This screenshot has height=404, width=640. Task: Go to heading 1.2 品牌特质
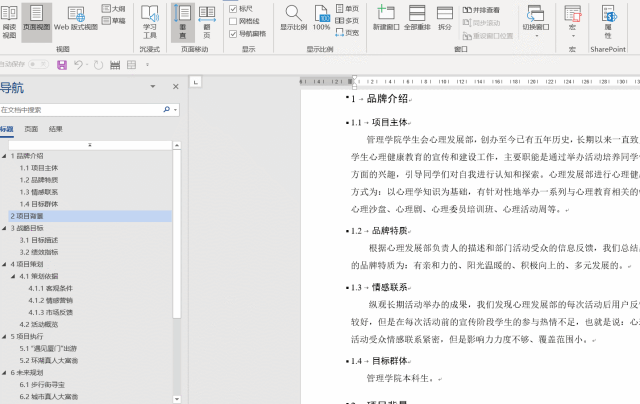pos(39,180)
